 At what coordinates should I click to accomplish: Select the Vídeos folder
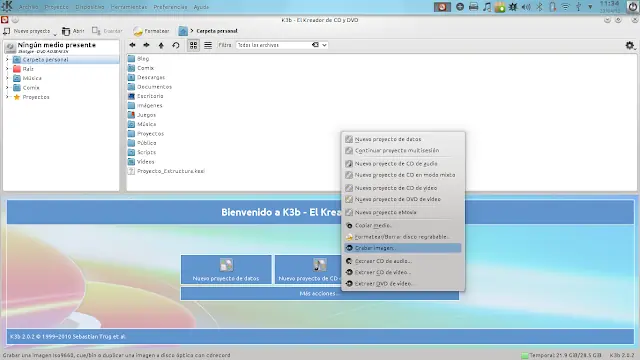pyautogui.click(x=141, y=162)
